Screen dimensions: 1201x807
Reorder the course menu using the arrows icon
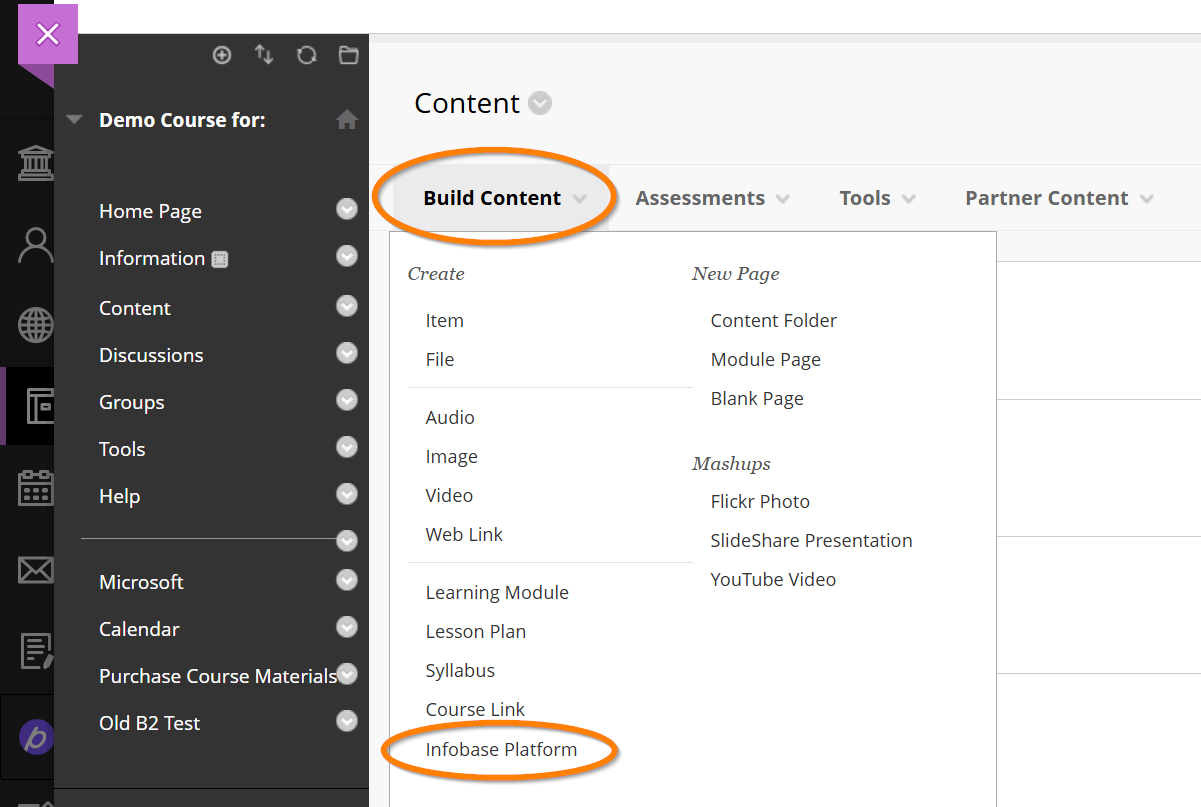[x=264, y=55]
